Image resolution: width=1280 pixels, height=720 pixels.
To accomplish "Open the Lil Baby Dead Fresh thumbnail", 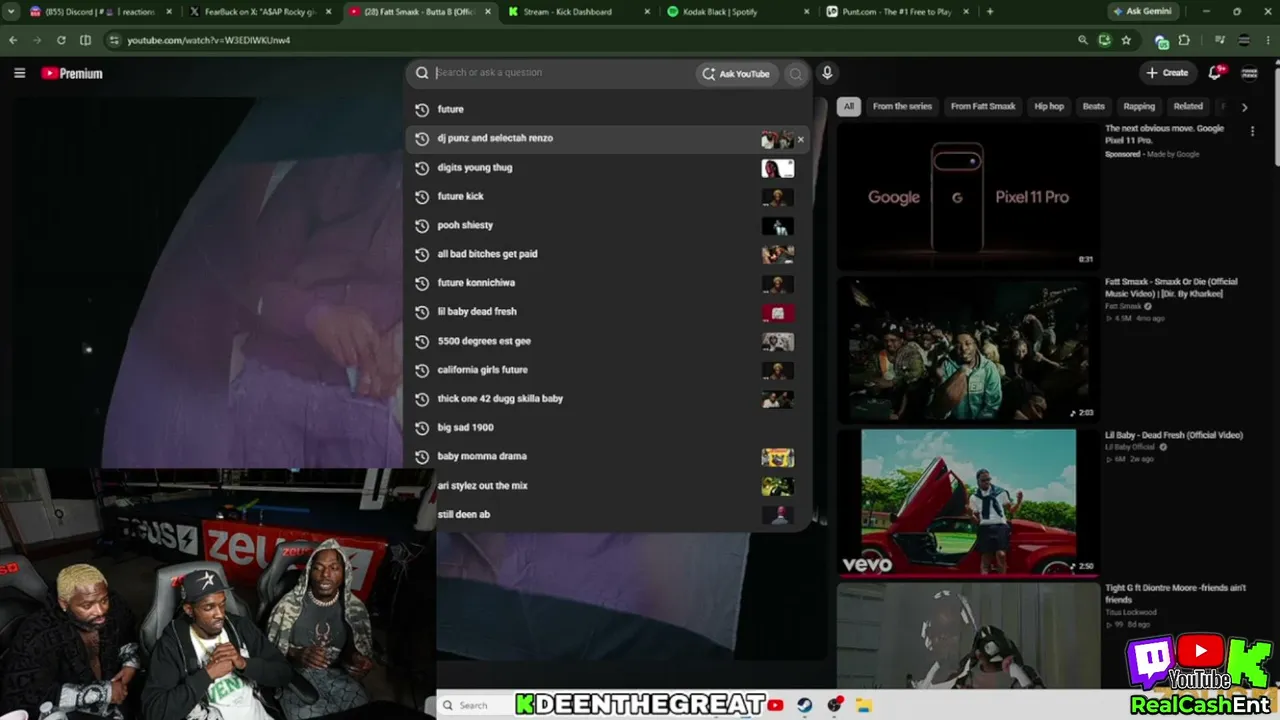I will (x=967, y=503).
